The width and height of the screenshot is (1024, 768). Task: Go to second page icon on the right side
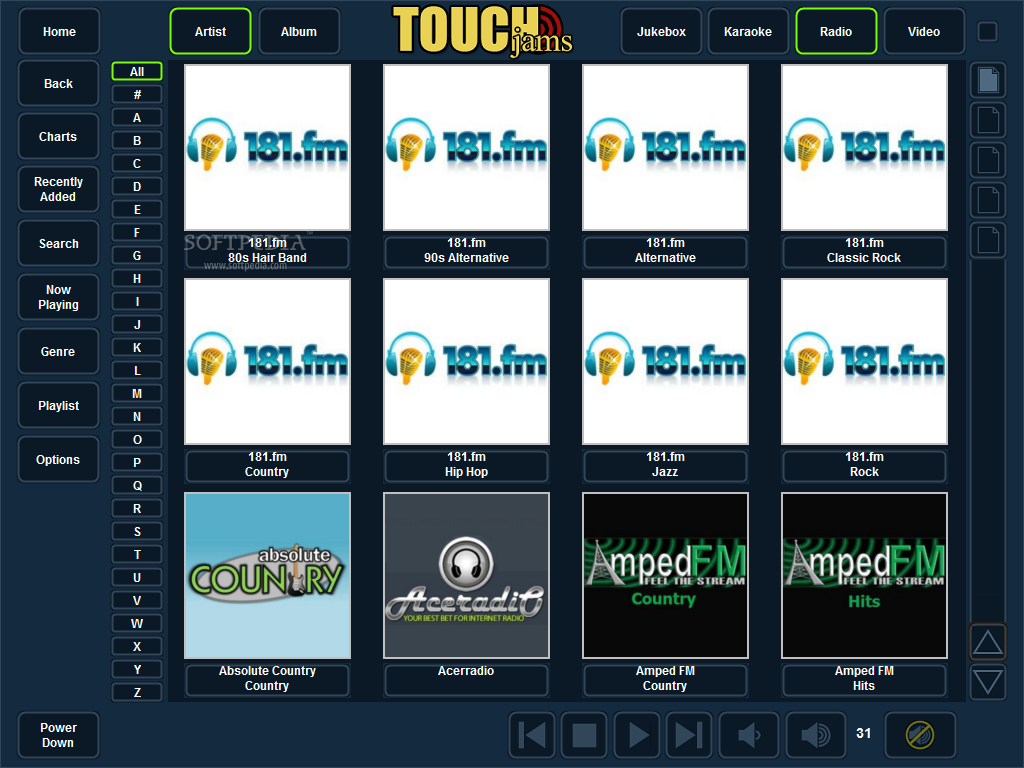click(987, 120)
